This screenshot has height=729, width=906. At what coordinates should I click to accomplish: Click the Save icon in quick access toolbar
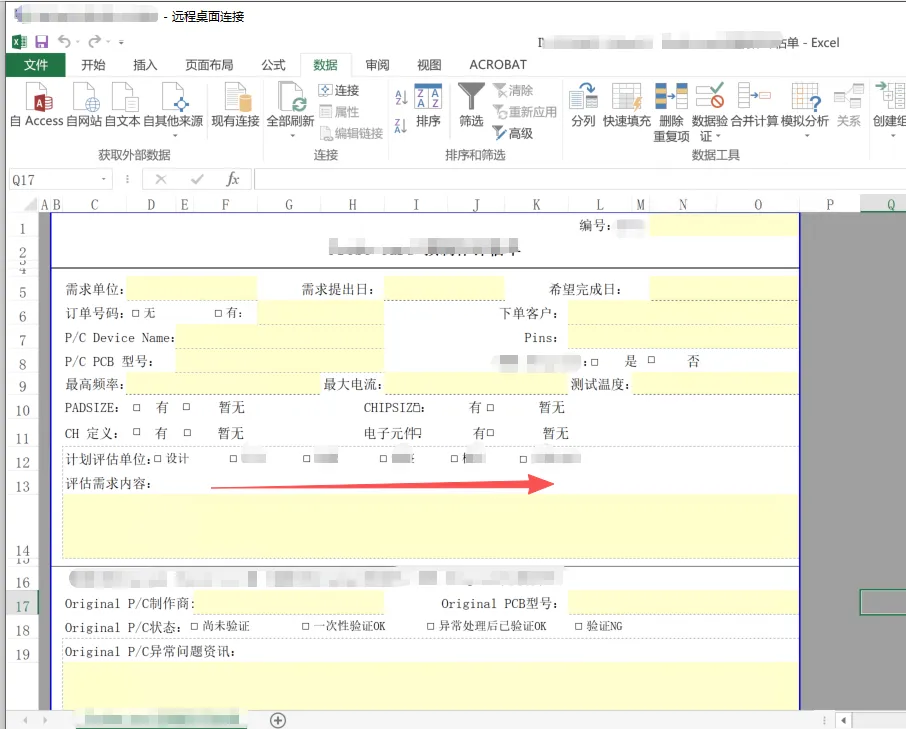[42, 42]
